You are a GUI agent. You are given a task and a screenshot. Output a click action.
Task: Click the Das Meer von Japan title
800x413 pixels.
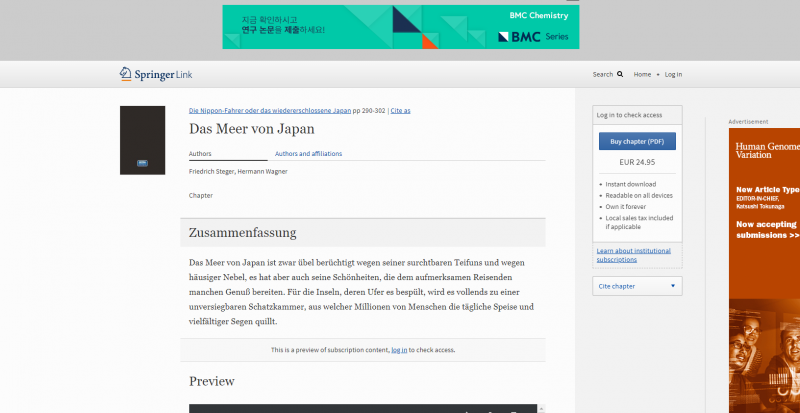tap(252, 129)
